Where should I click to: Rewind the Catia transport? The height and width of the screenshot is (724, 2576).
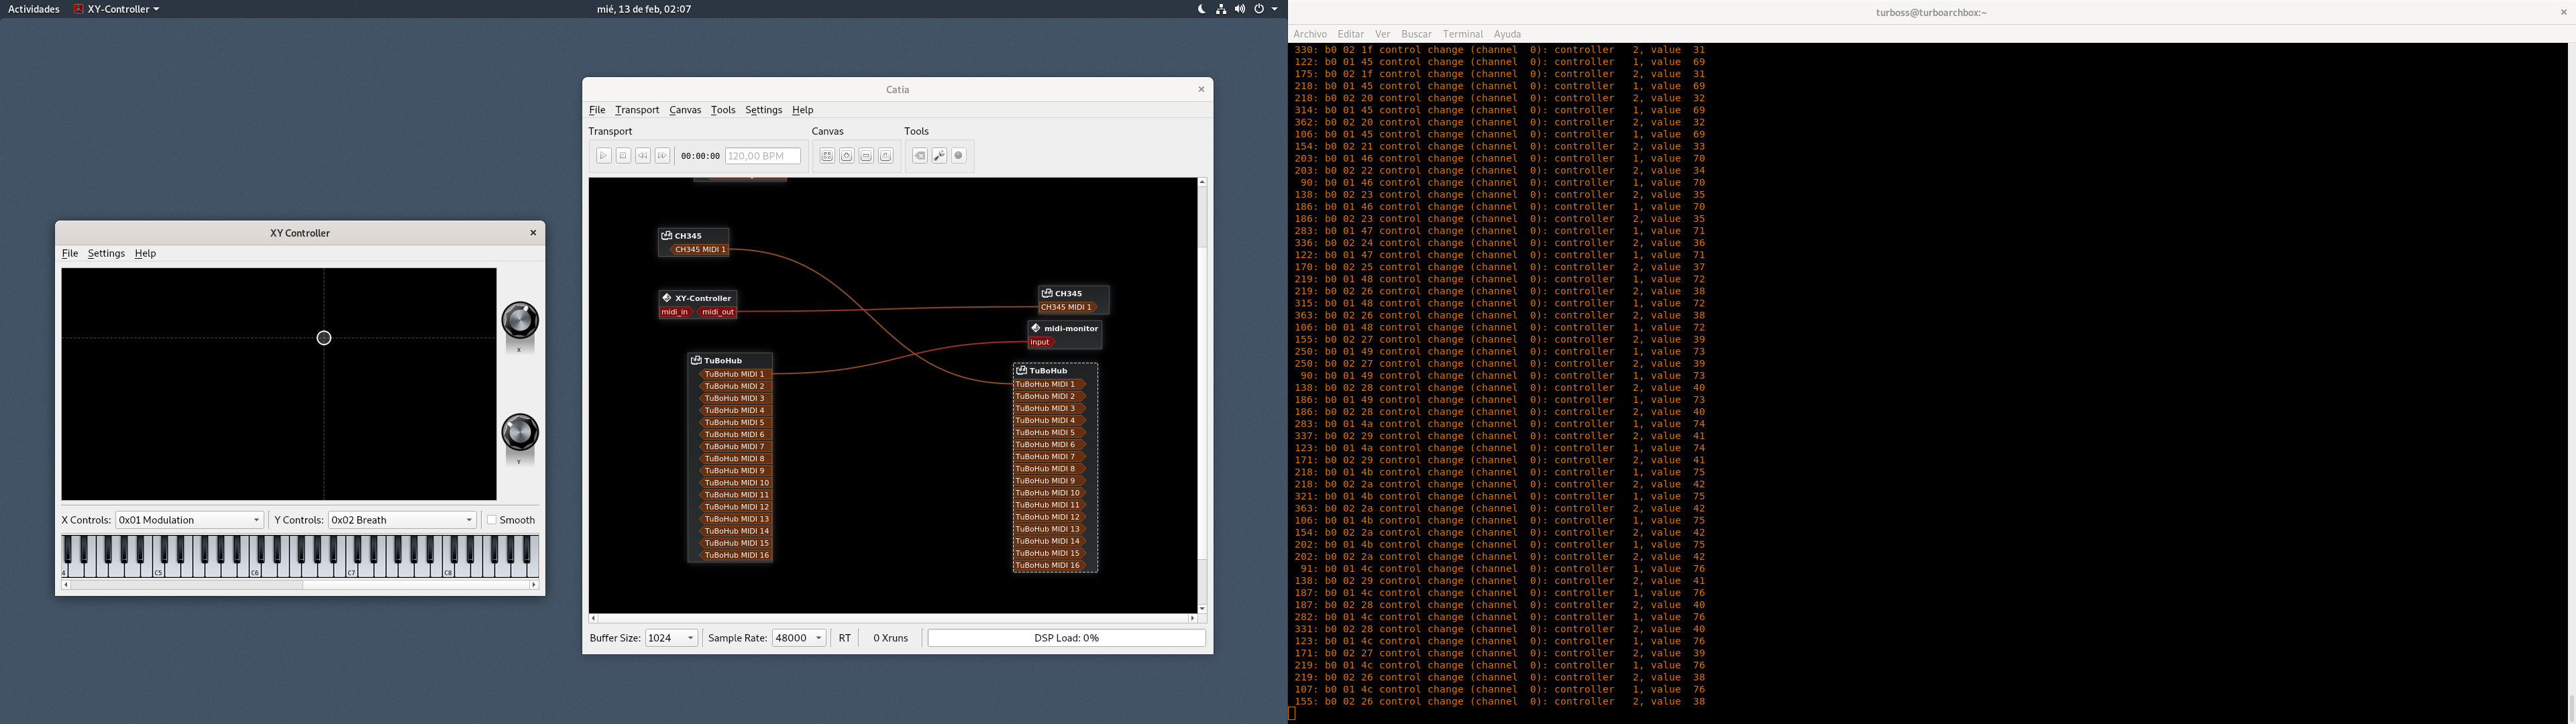point(643,156)
